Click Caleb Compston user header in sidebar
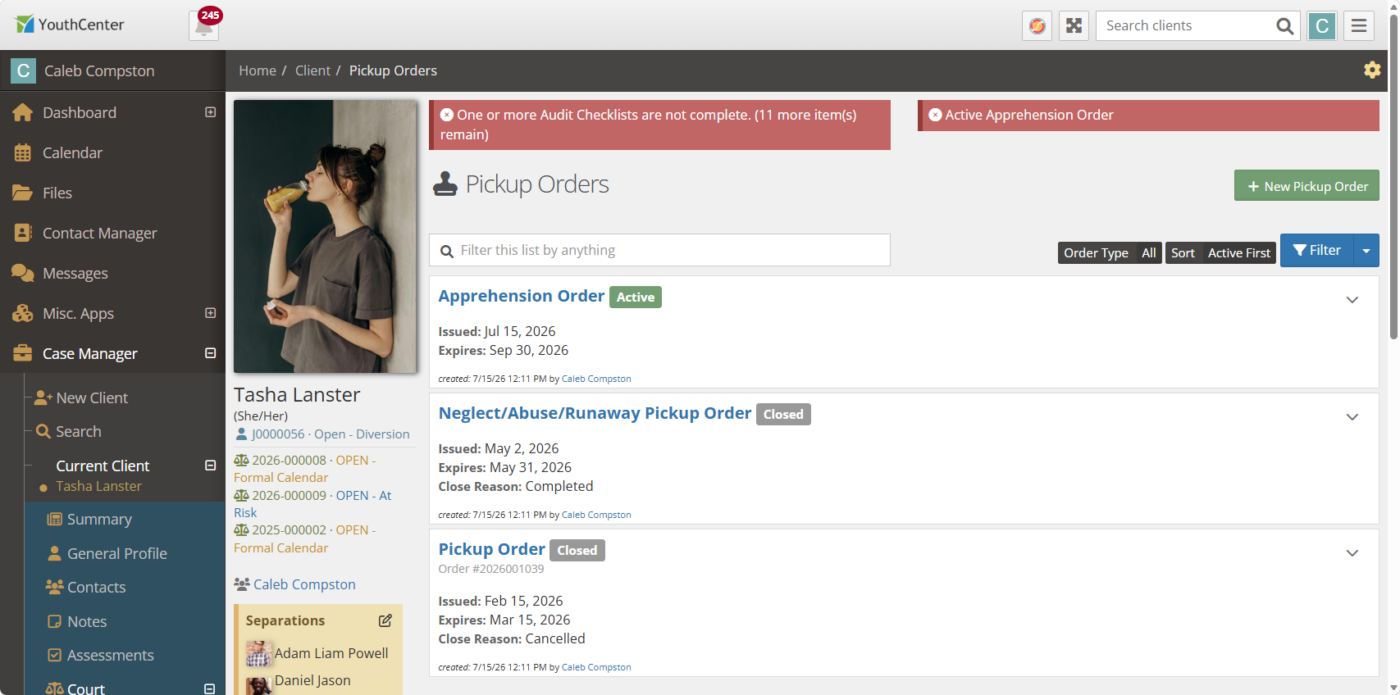This screenshot has width=1400, height=695. 112,71
